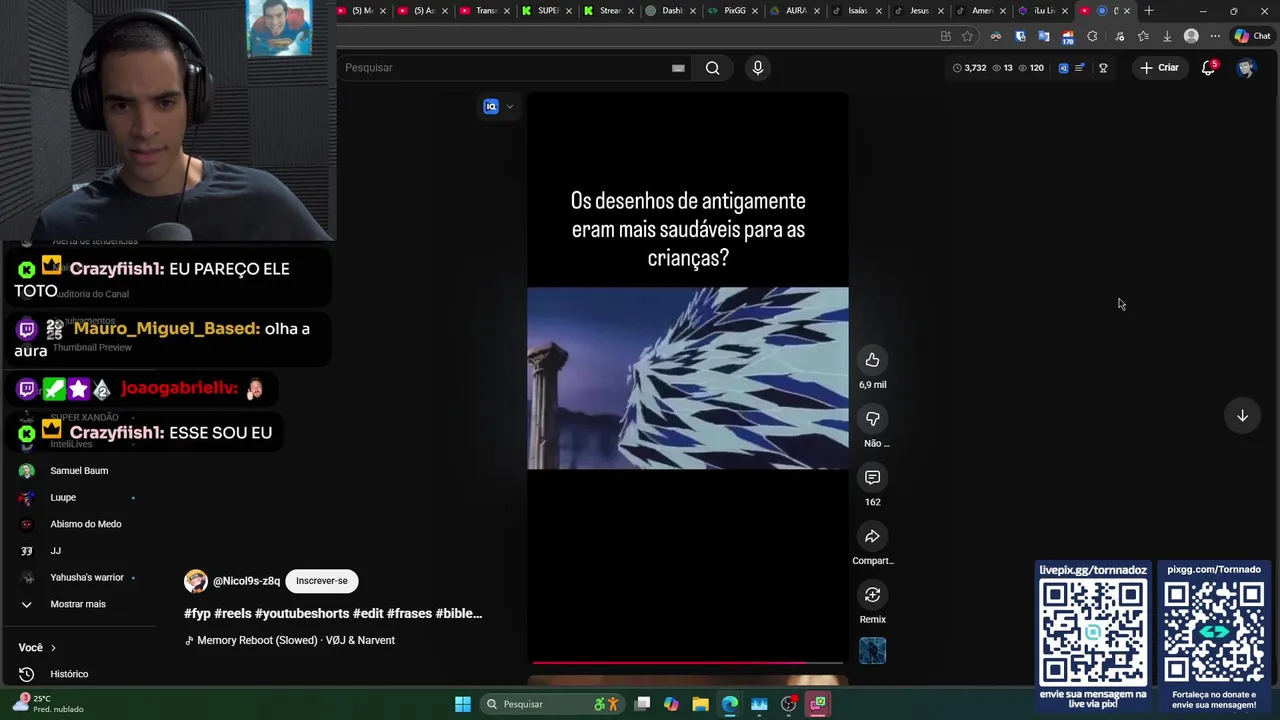
Task: Switch to the Isaías browser tab
Action: pos(856,11)
